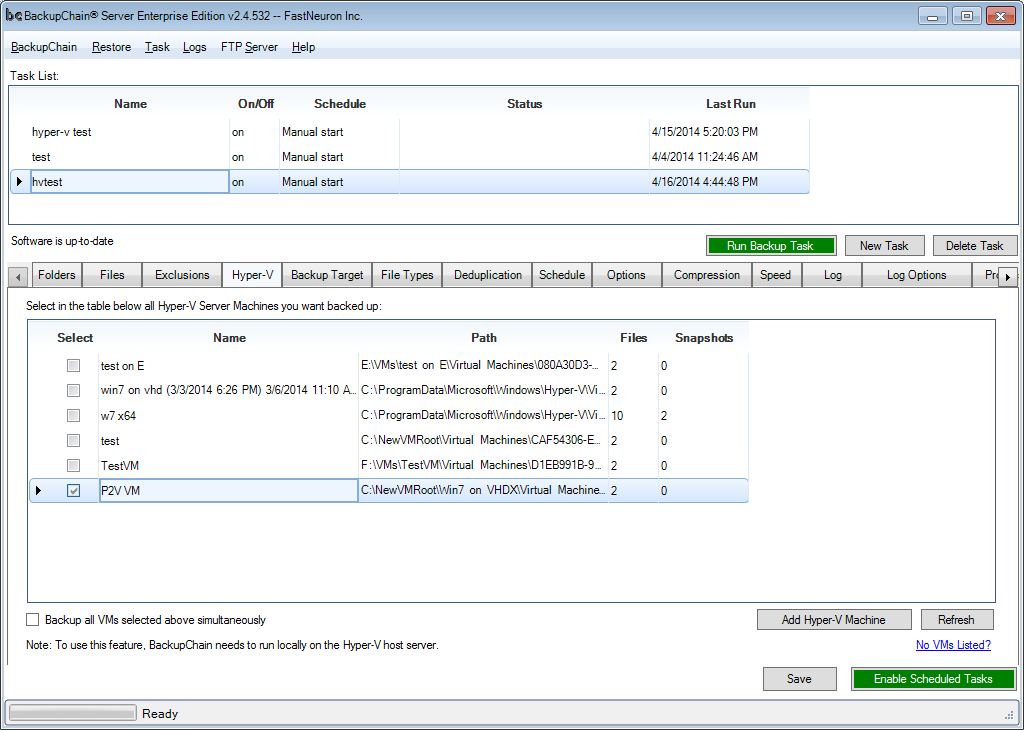This screenshot has width=1024, height=730.
Task: Switch to the Options tab
Action: click(x=626, y=275)
